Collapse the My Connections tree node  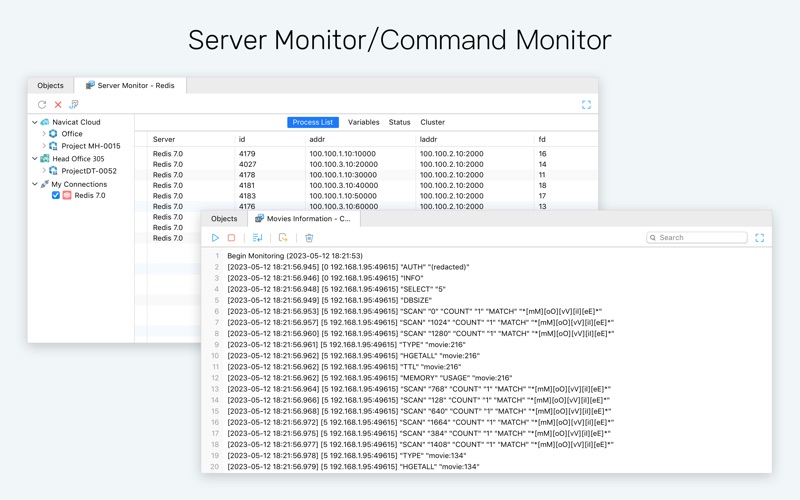(x=35, y=184)
